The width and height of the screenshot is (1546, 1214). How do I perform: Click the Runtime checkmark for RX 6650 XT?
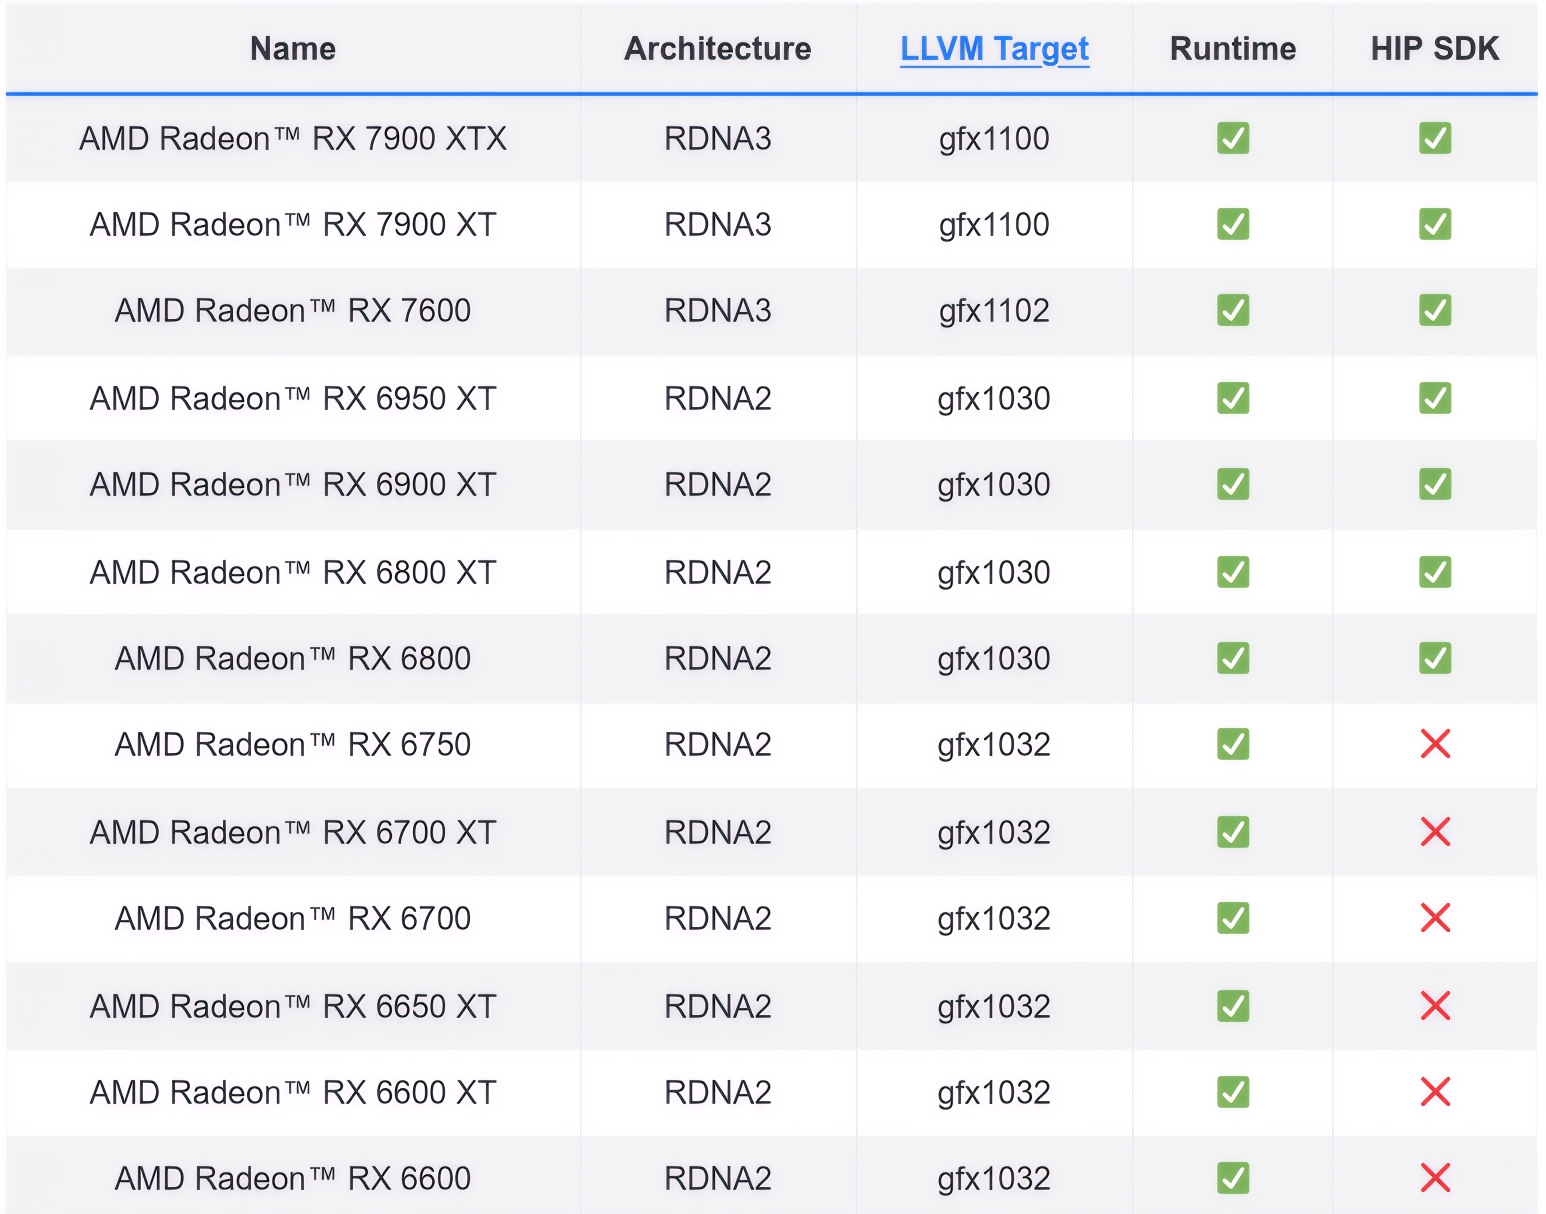(x=1233, y=1006)
